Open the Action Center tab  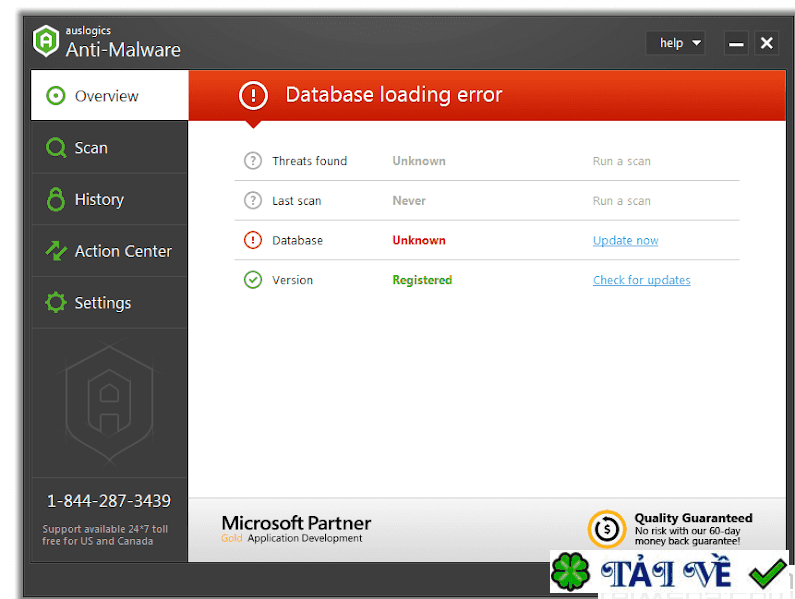pyautogui.click(x=110, y=251)
